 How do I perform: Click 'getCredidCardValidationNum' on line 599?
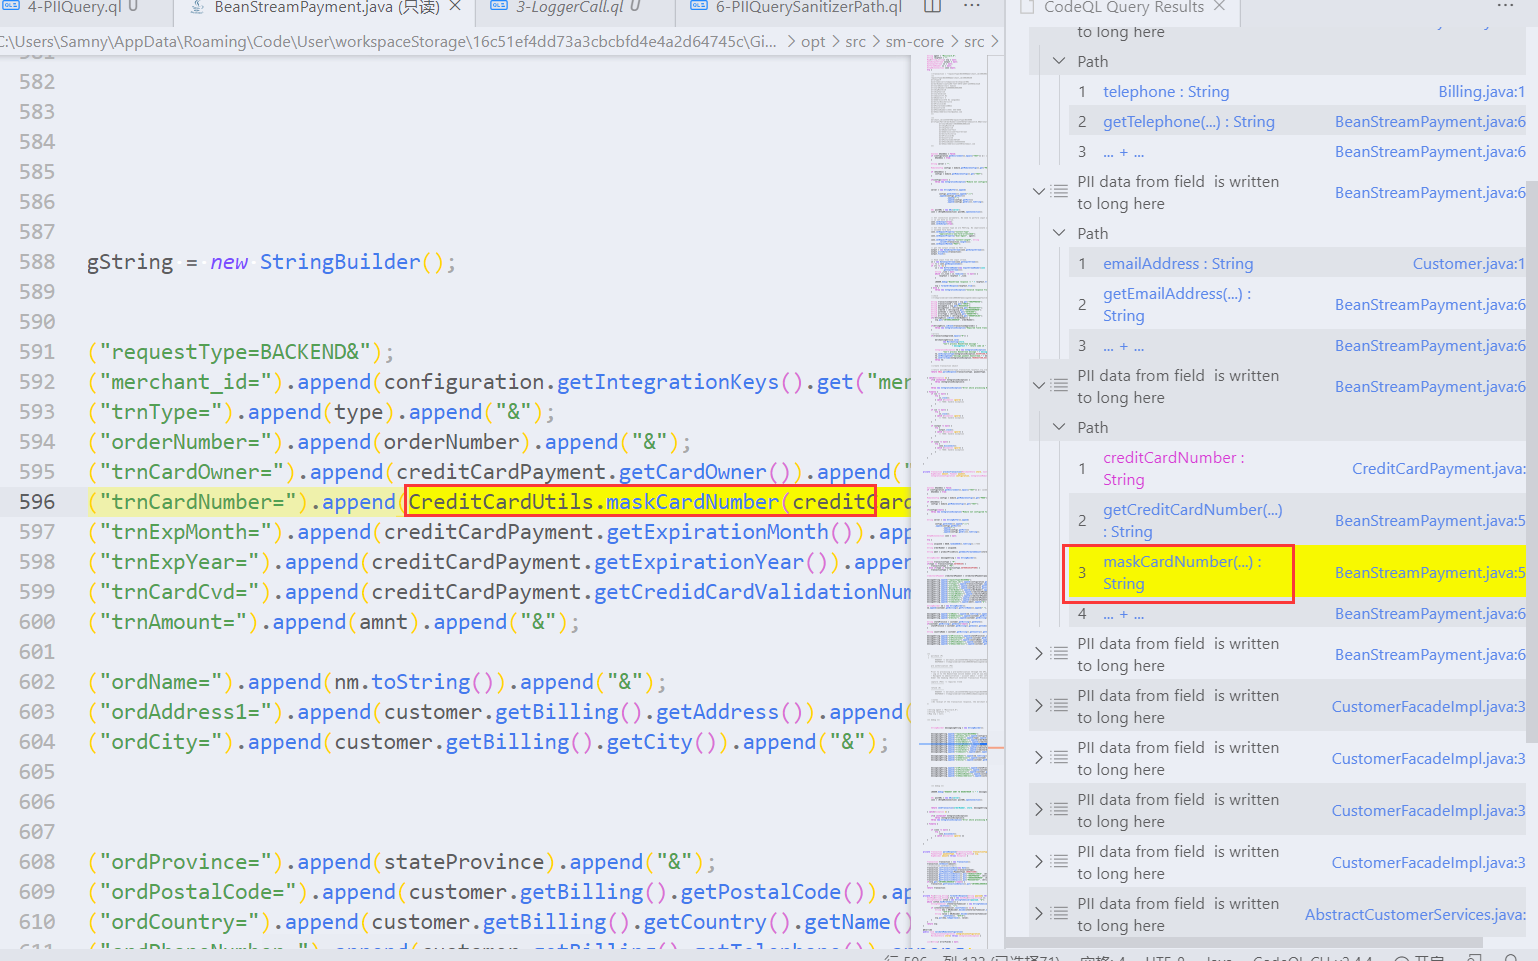[752, 591]
